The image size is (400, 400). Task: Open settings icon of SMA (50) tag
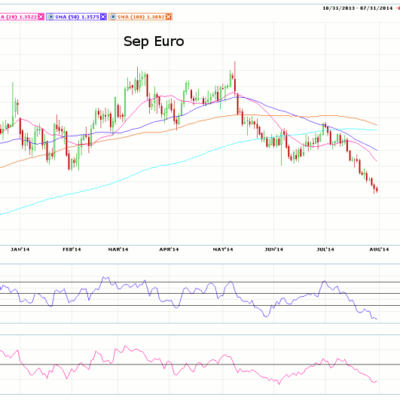click(51, 17)
